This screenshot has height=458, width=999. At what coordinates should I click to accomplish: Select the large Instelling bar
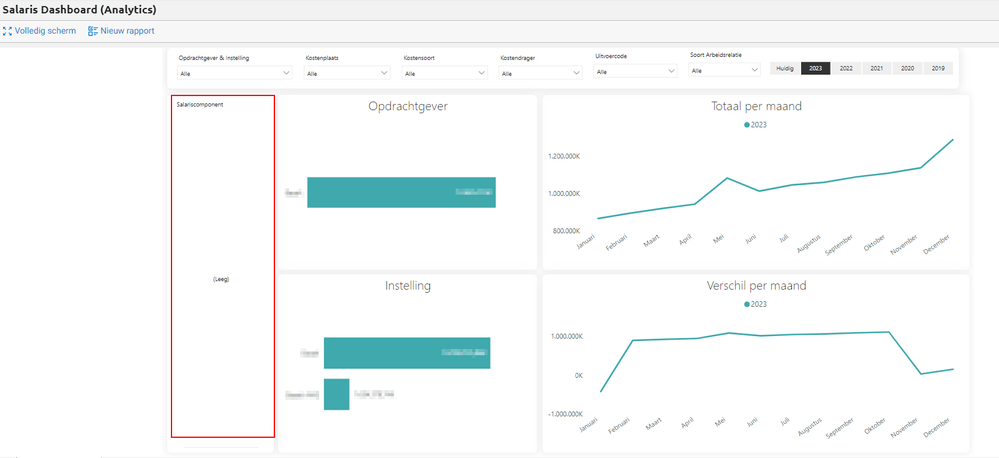click(406, 353)
